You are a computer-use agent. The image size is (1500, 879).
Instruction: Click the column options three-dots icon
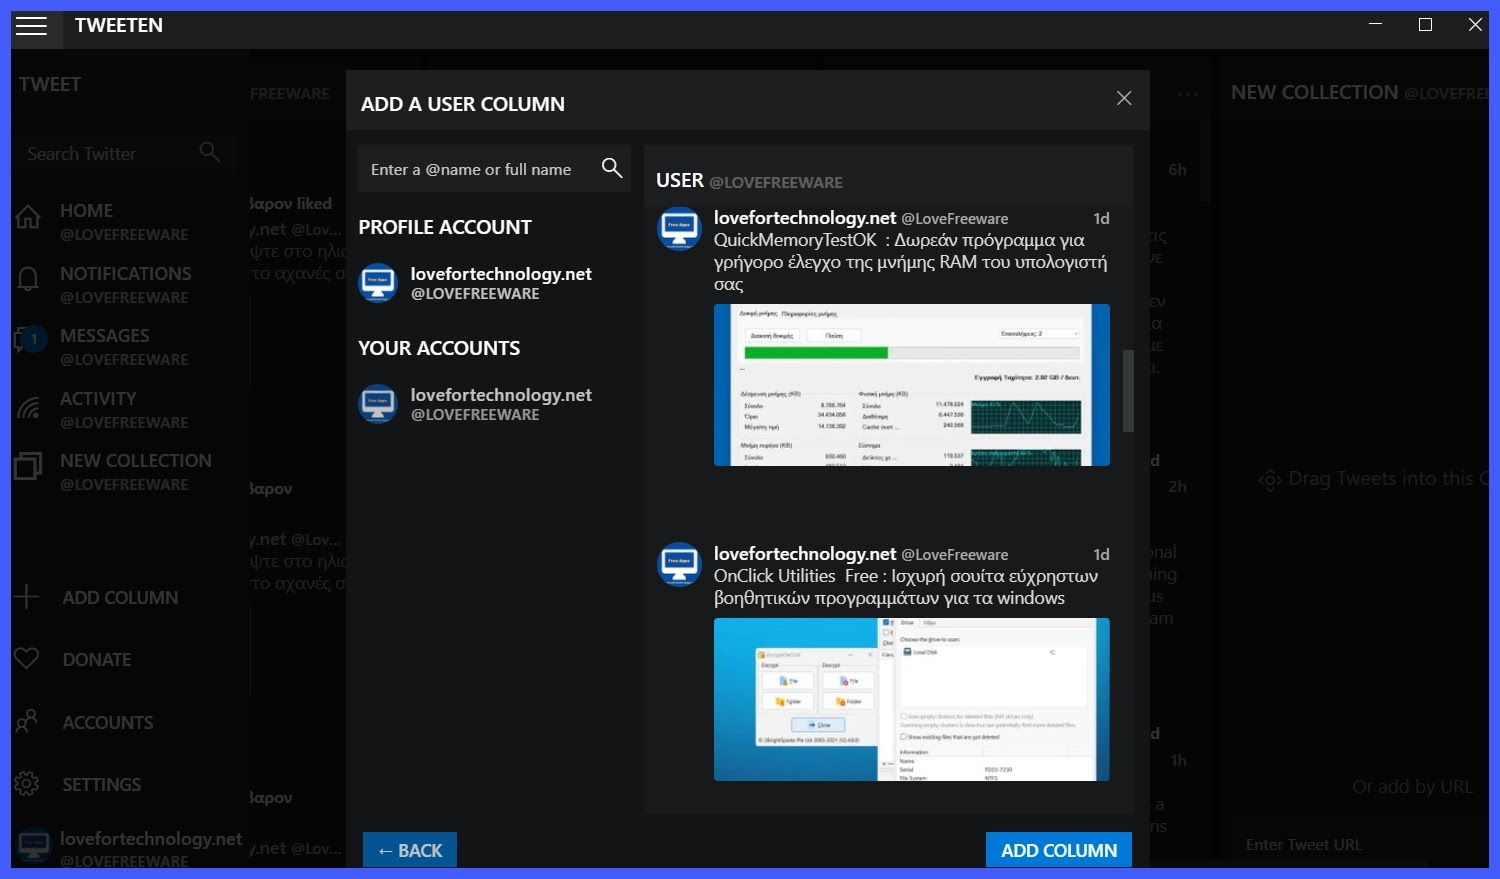pyautogui.click(x=1187, y=94)
